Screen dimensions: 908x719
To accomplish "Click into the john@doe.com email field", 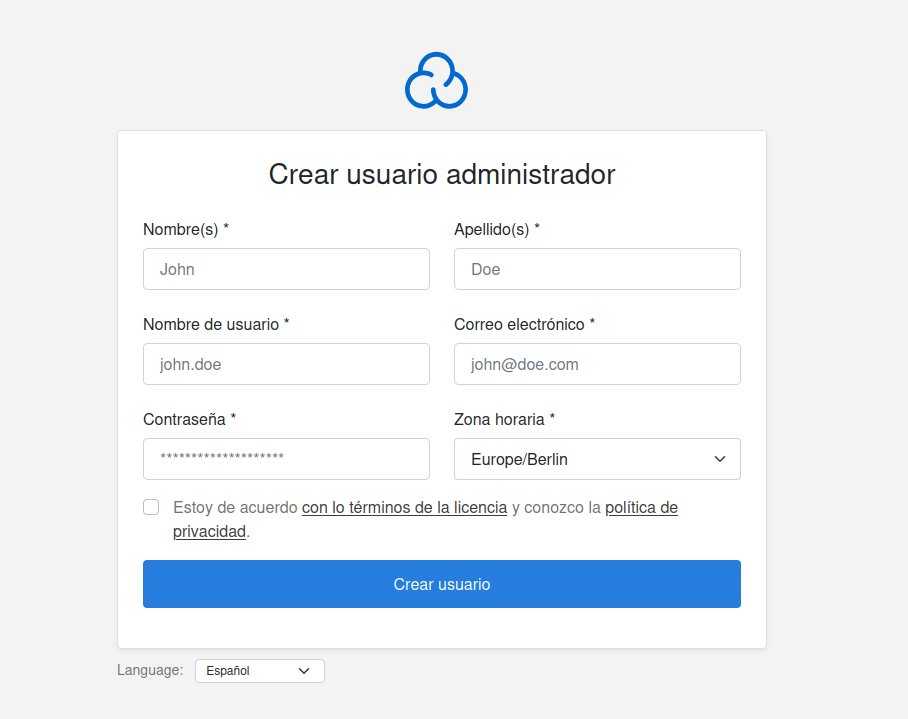I will (596, 364).
